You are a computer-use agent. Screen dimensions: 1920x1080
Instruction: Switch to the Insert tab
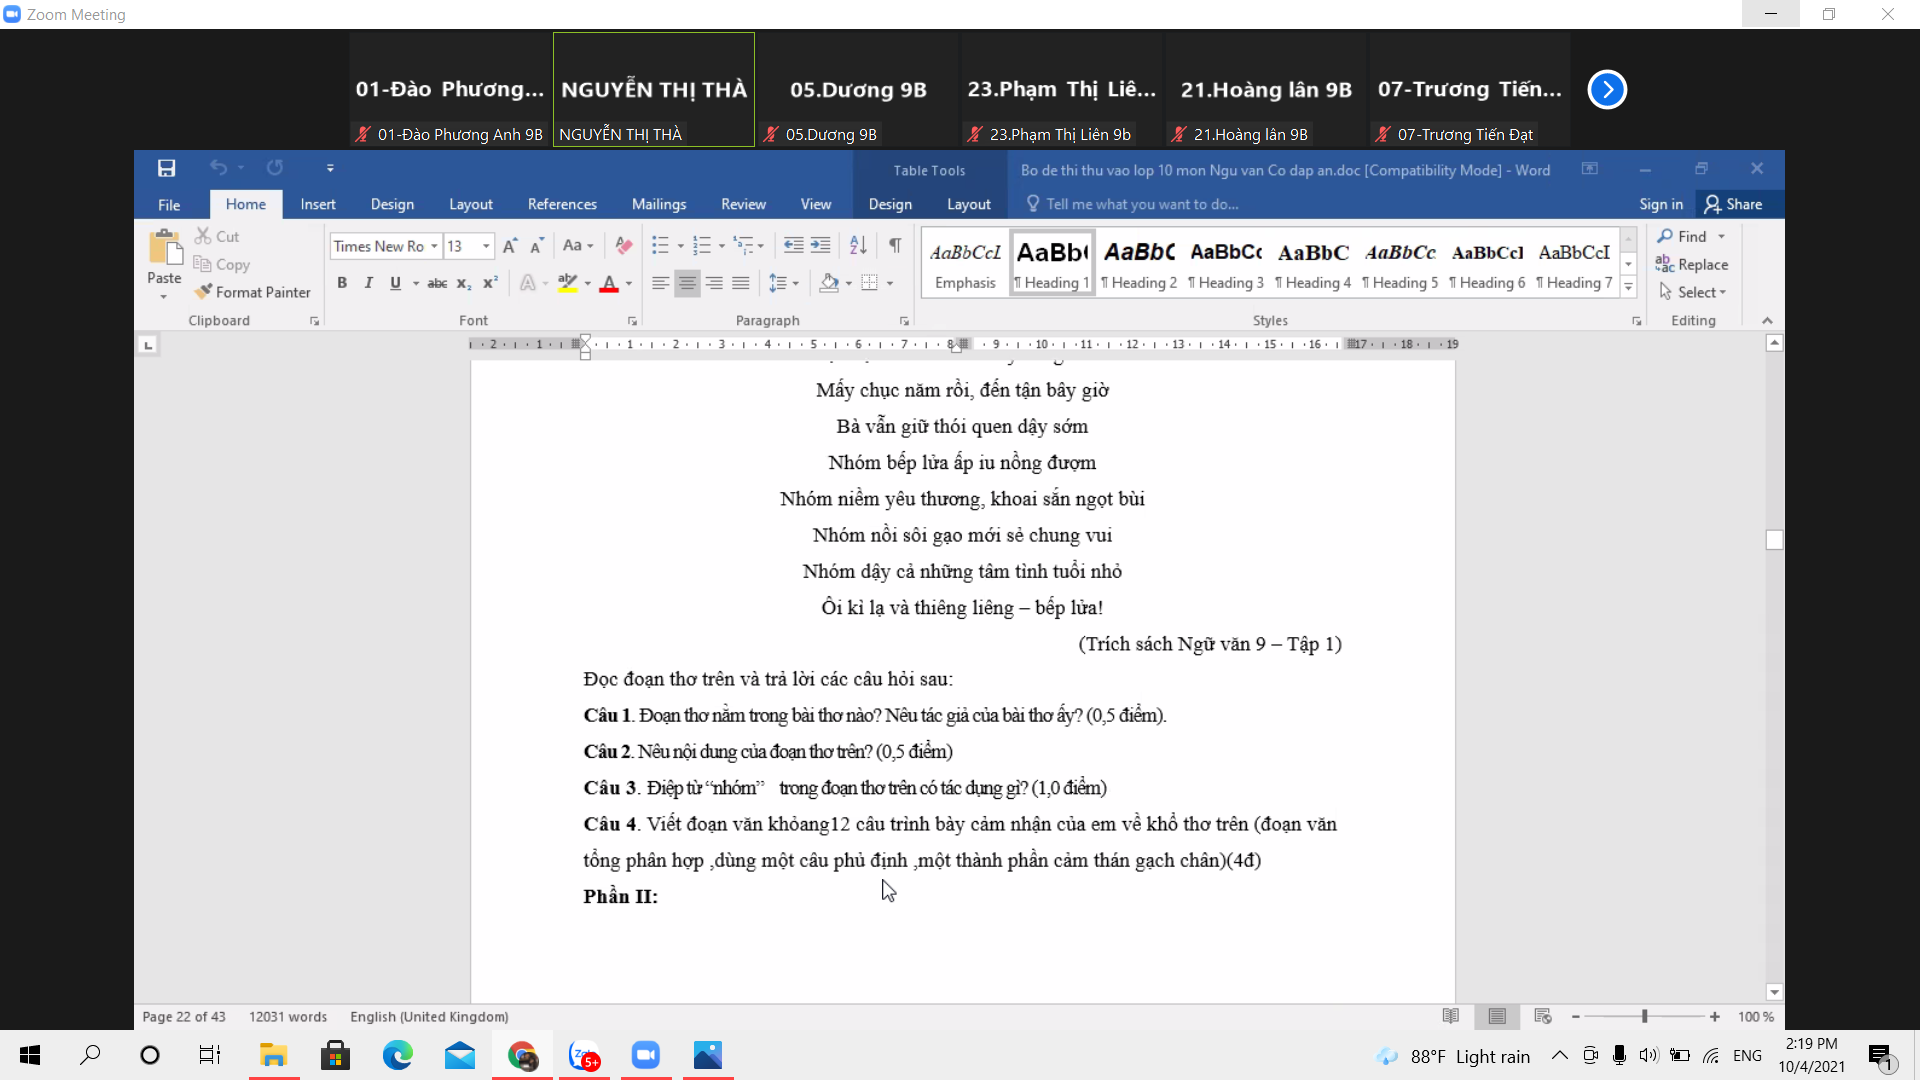[x=318, y=204]
